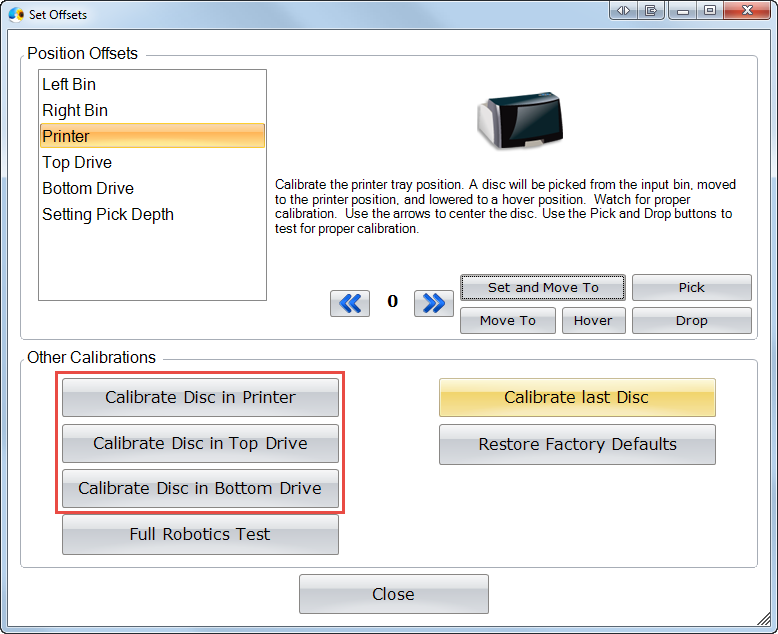Click the Hover button

click(x=593, y=320)
